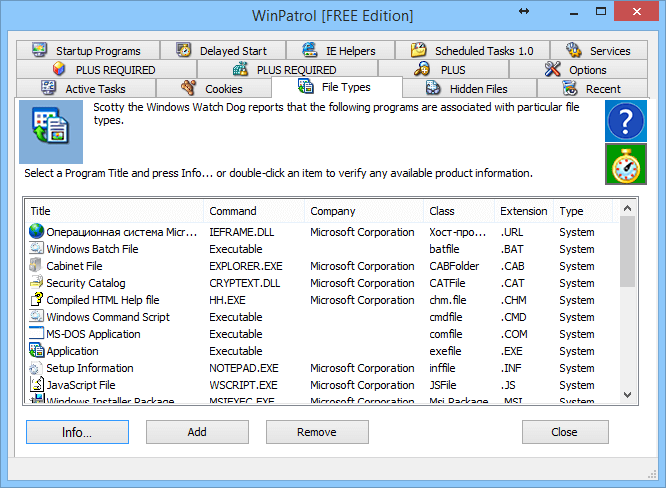
Task: Open the Cookies tab
Action: pyautogui.click(x=214, y=88)
